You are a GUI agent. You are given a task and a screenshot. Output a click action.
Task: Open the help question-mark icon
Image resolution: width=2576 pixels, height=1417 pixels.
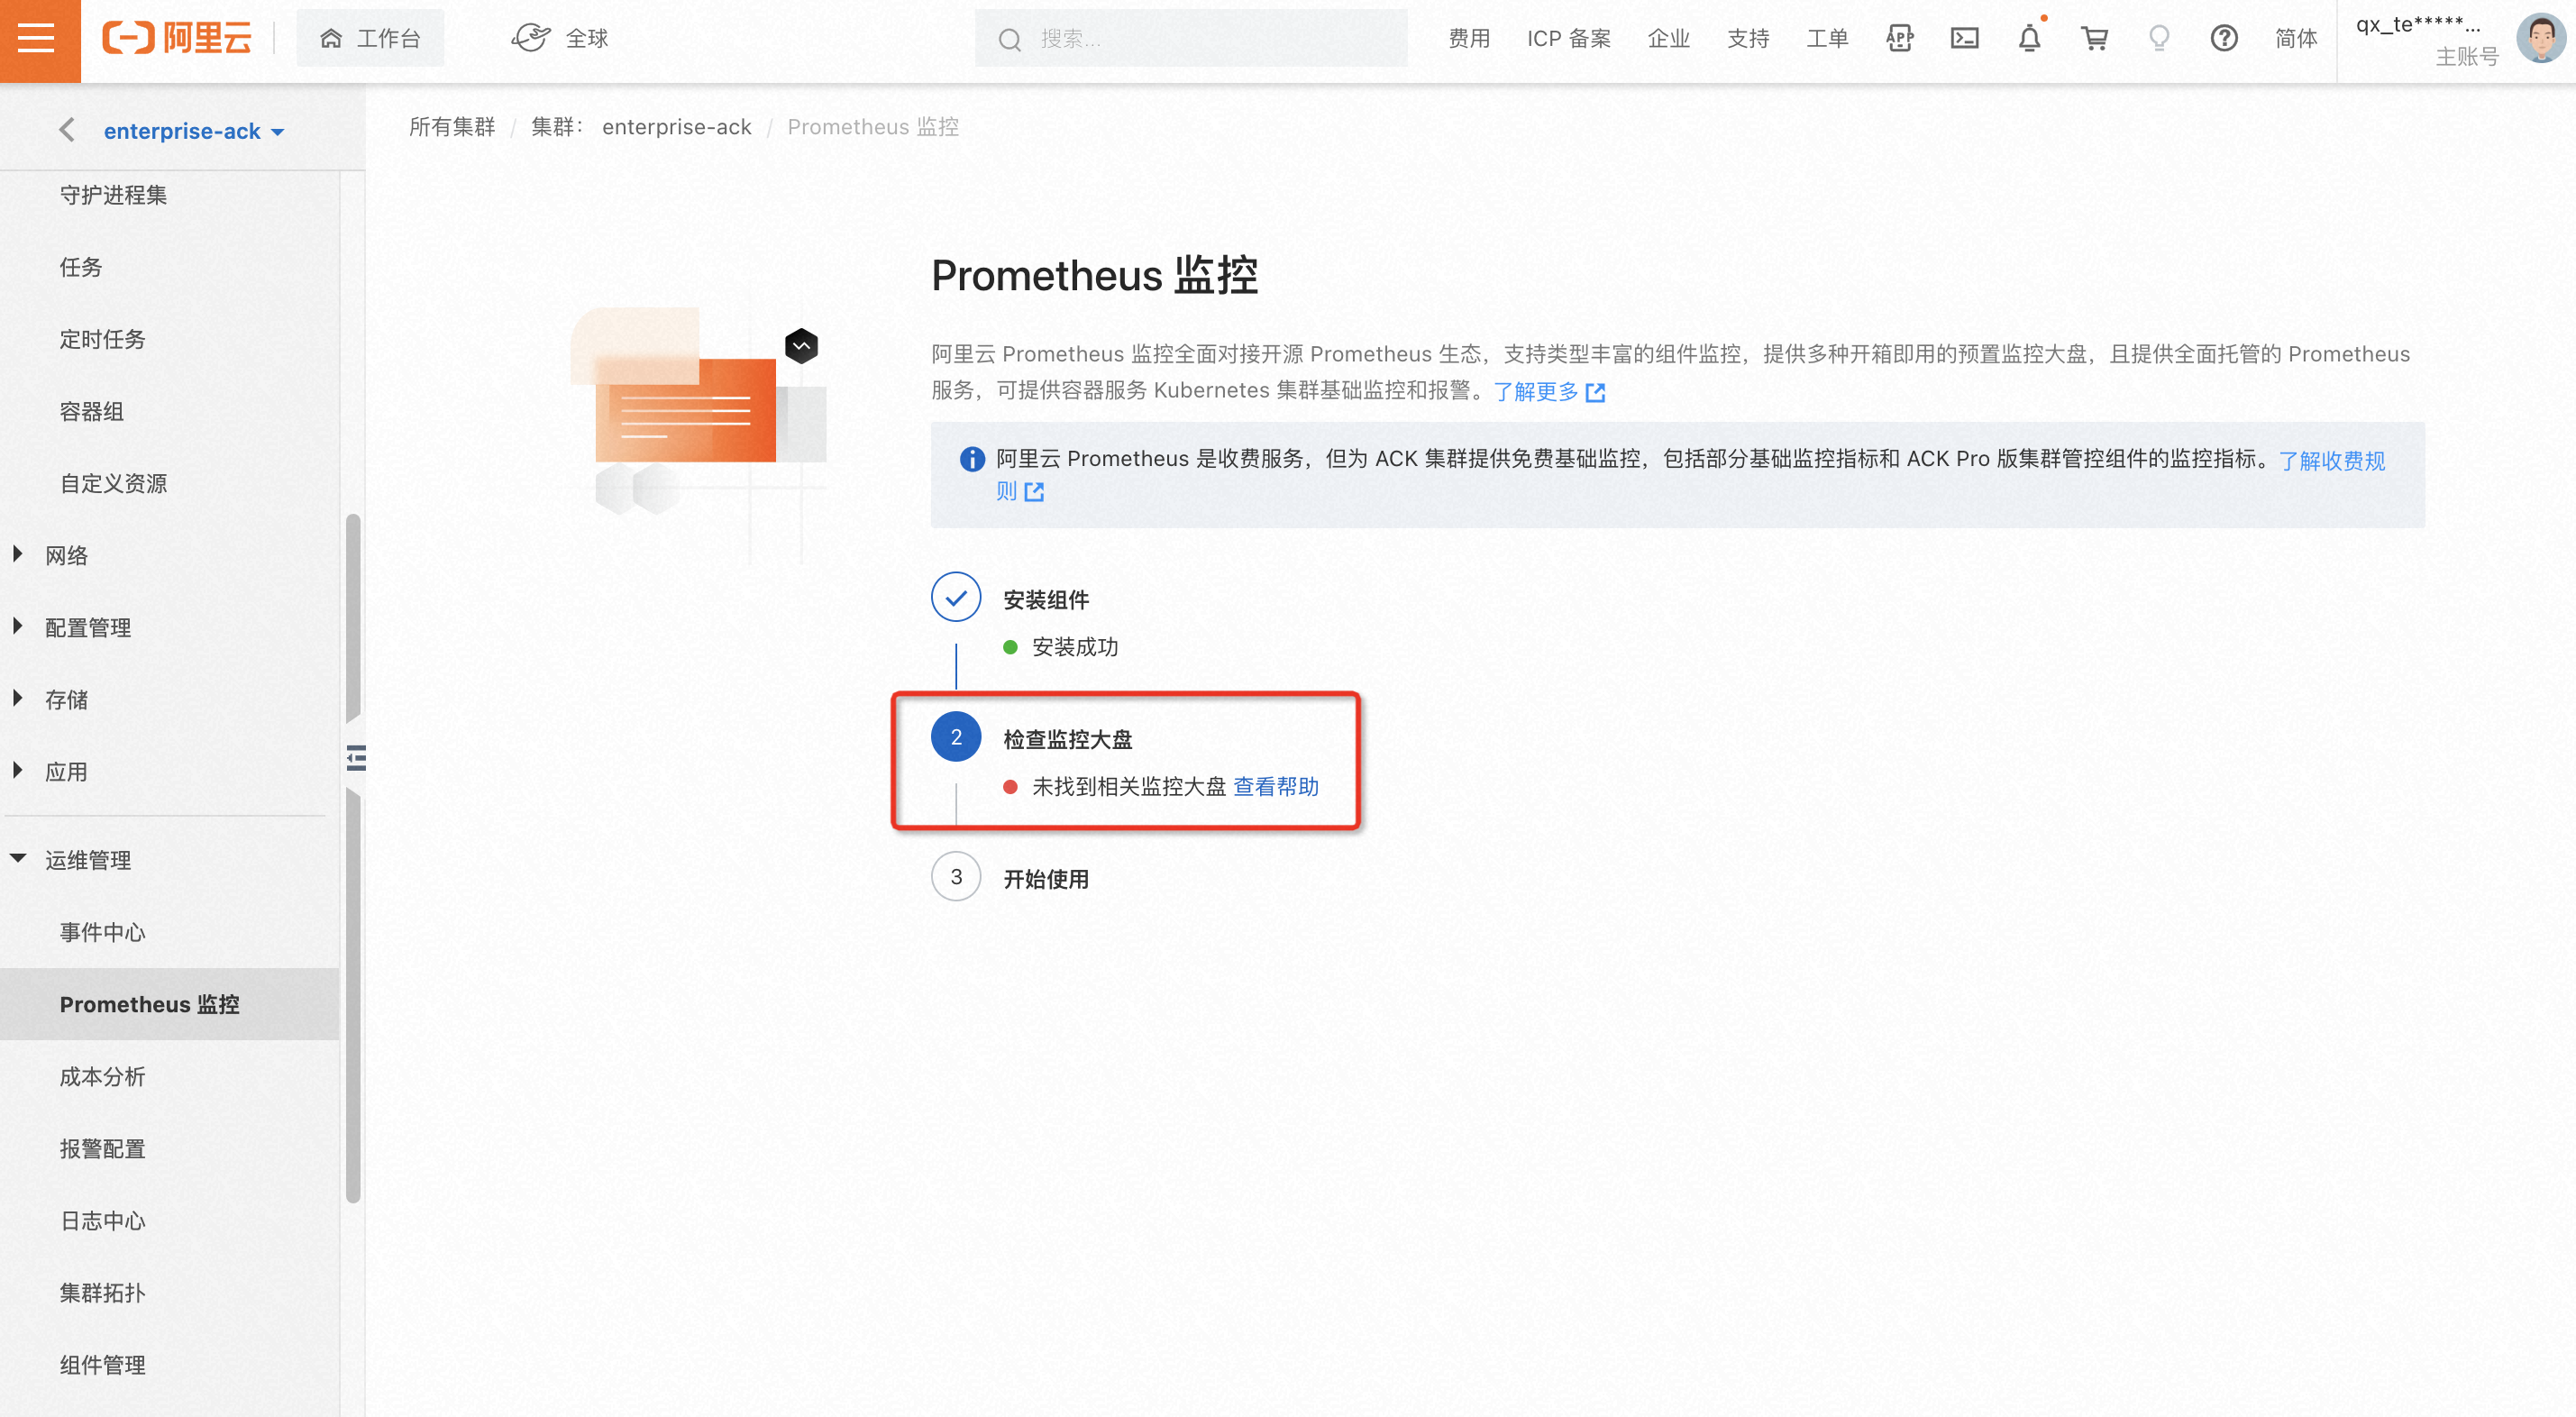[2224, 39]
